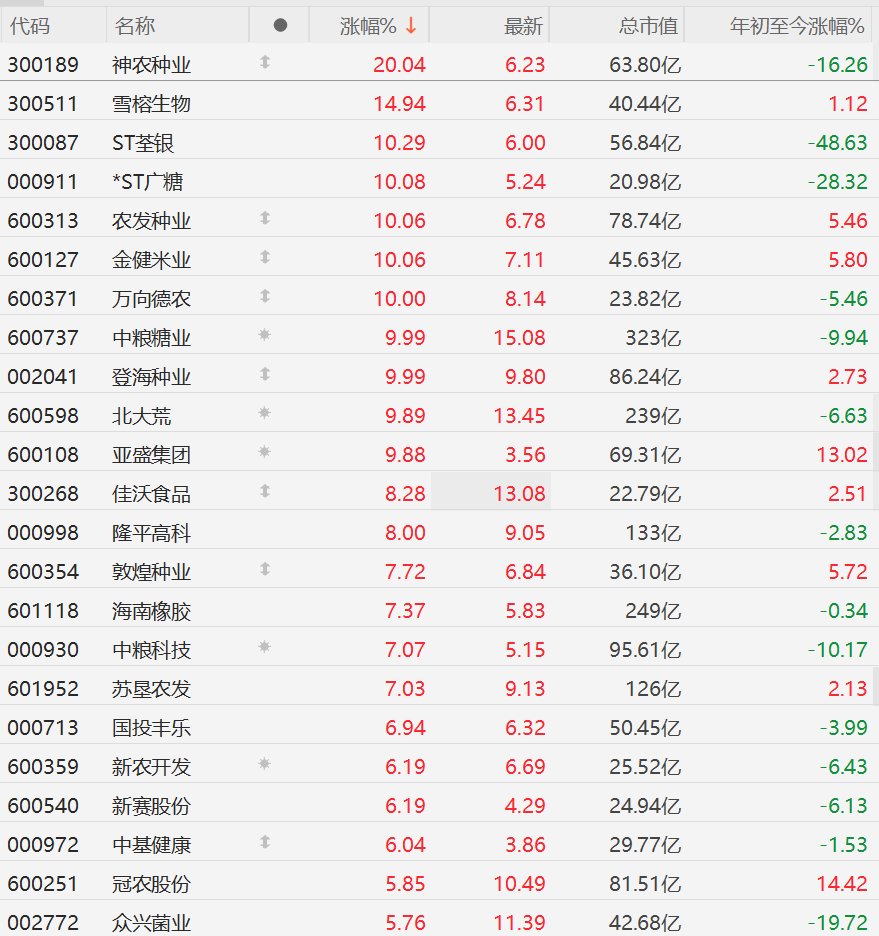
Task: Click 雪榕生物 market cap 40.44亿
Action: click(x=645, y=104)
